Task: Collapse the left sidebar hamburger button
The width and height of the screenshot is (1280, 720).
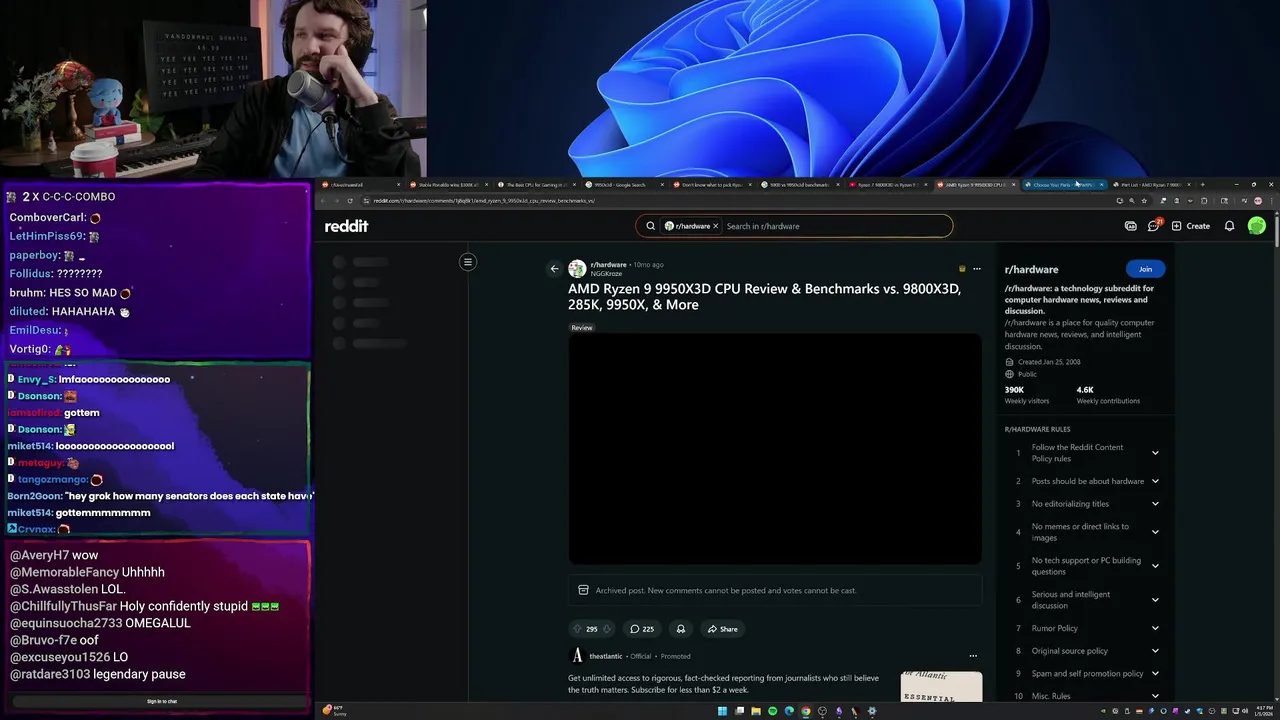Action: [x=467, y=262]
